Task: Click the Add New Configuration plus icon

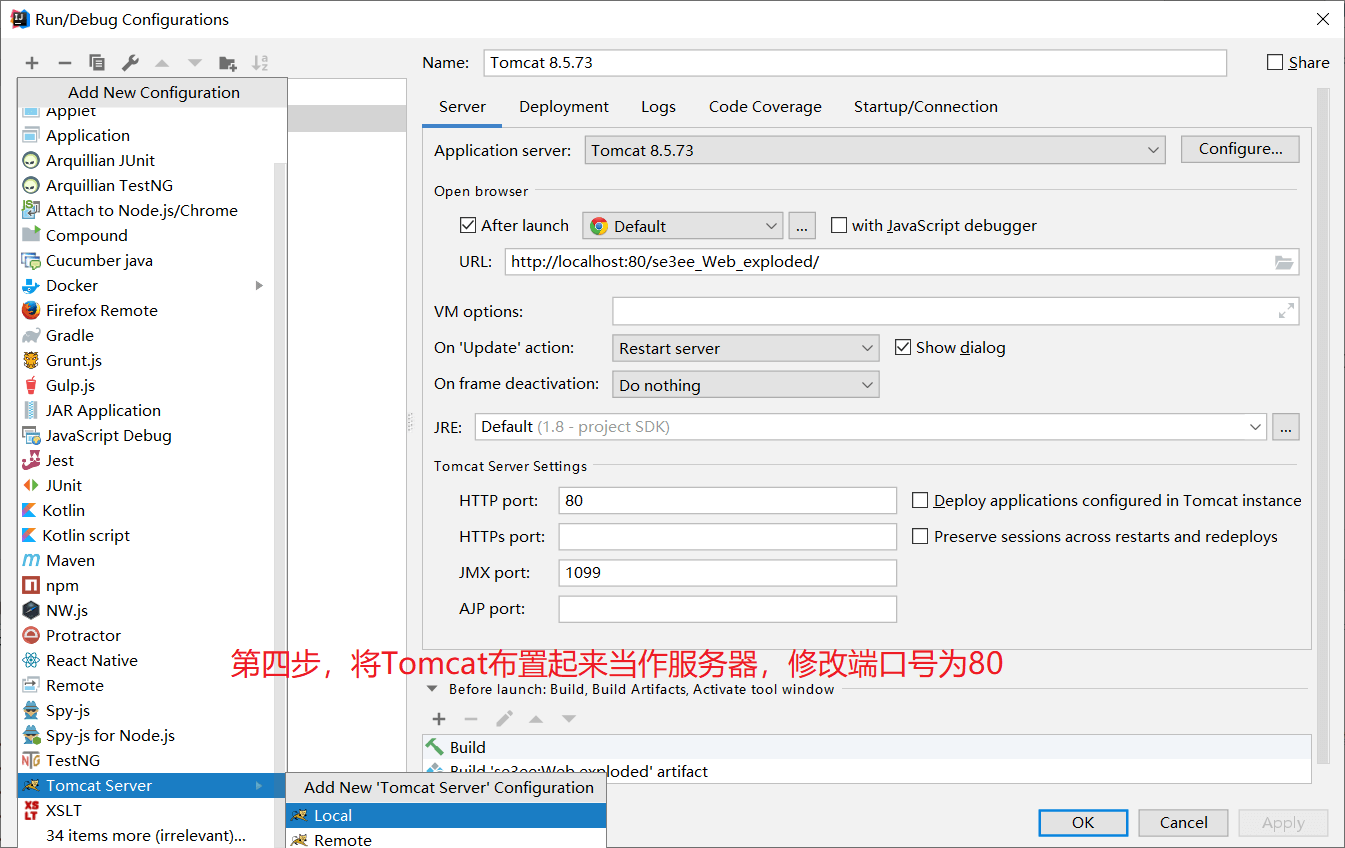Action: [x=32, y=63]
